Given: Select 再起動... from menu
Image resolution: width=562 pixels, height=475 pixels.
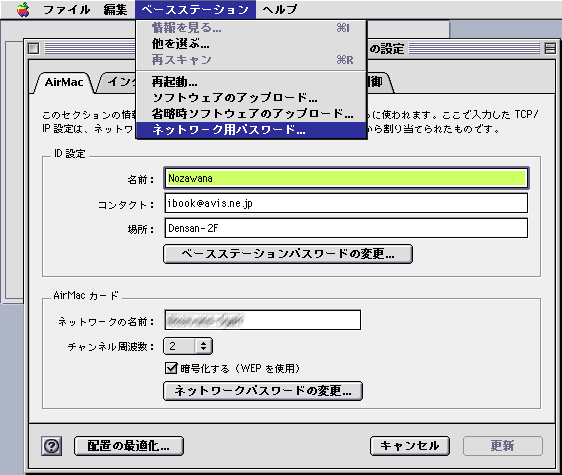Looking at the screenshot, I should [x=251, y=82].
